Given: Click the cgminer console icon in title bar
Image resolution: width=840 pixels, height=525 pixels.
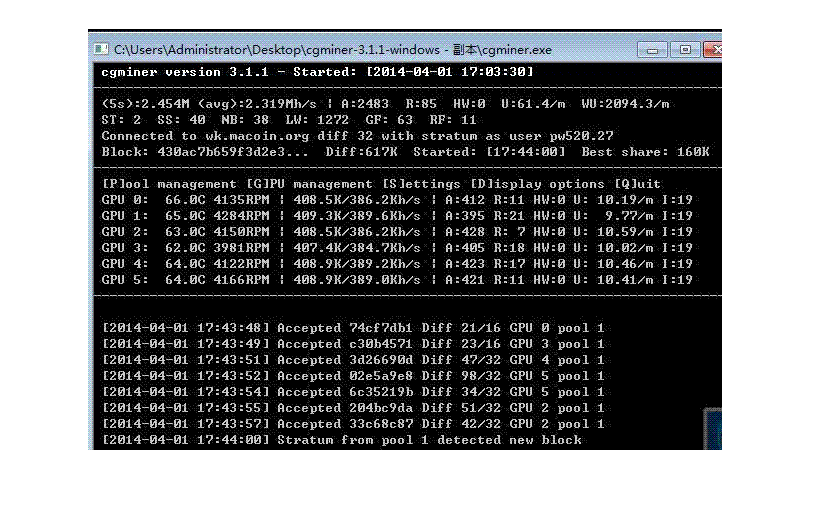Looking at the screenshot, I should pyautogui.click(x=101, y=49).
